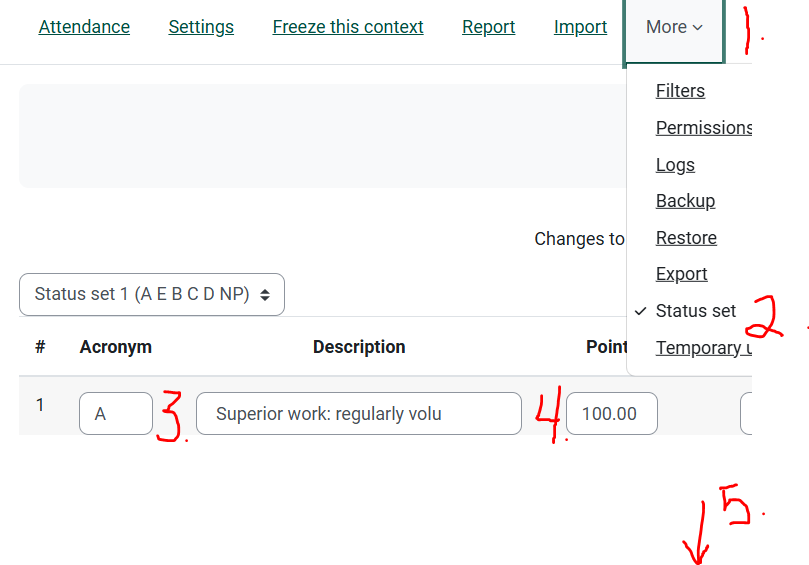Open the More dropdown menu

tap(673, 28)
